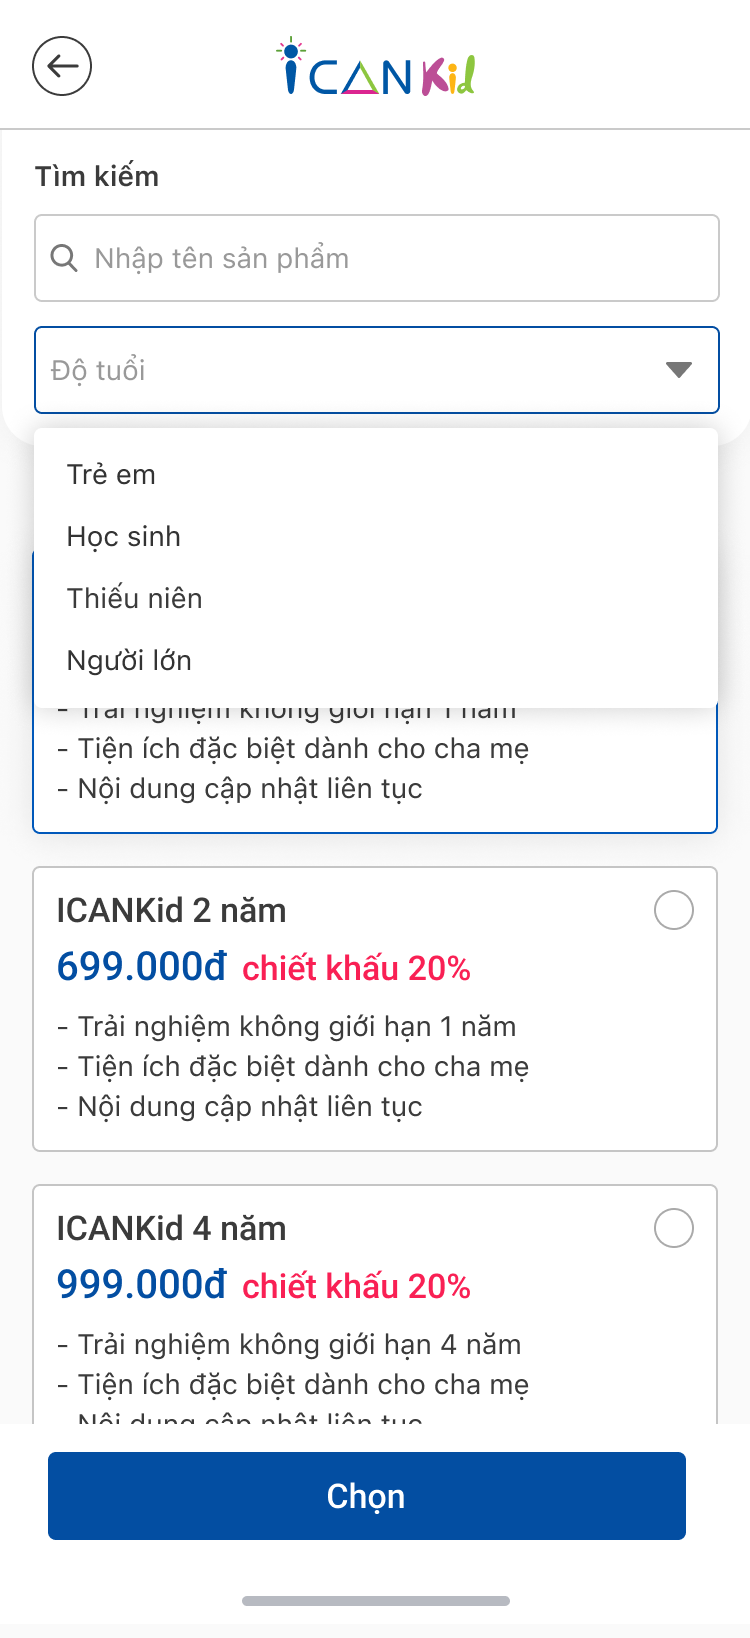This screenshot has height=1638, width=750.
Task: Tap the ICANKid 2 năm card title
Action: [x=172, y=911]
